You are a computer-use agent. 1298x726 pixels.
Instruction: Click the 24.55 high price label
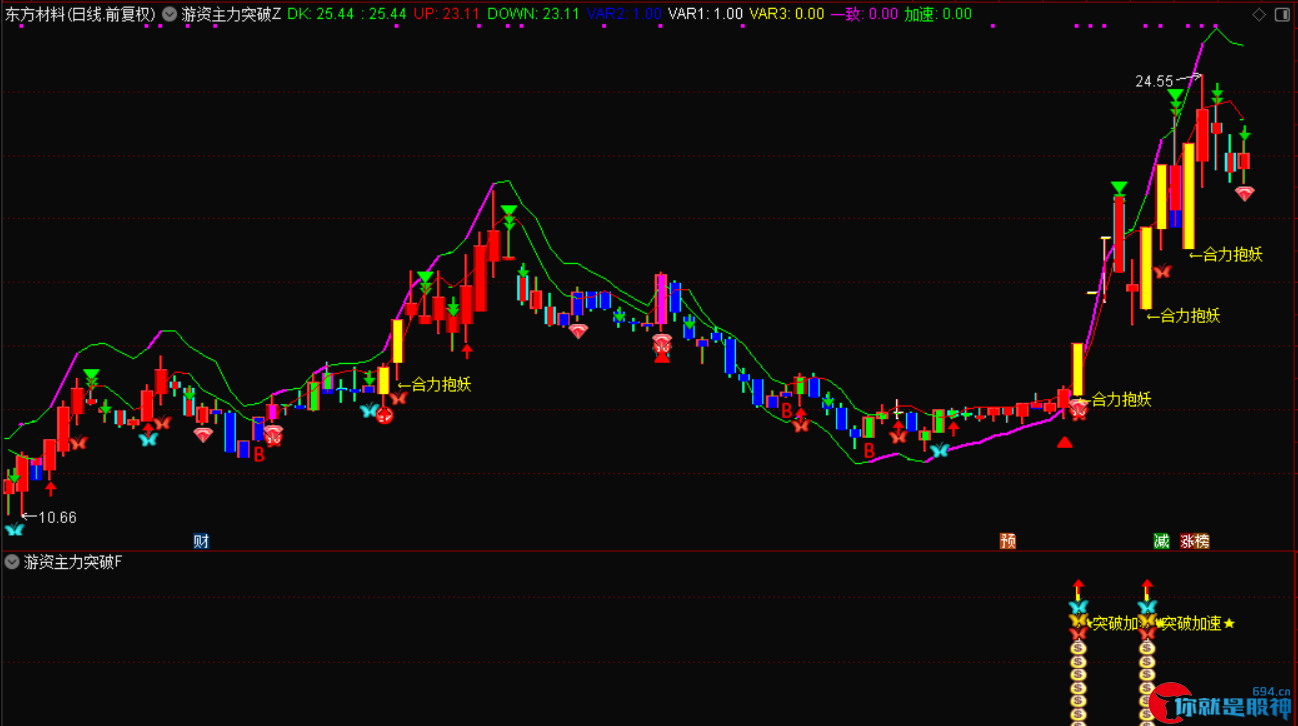[x=1154, y=81]
